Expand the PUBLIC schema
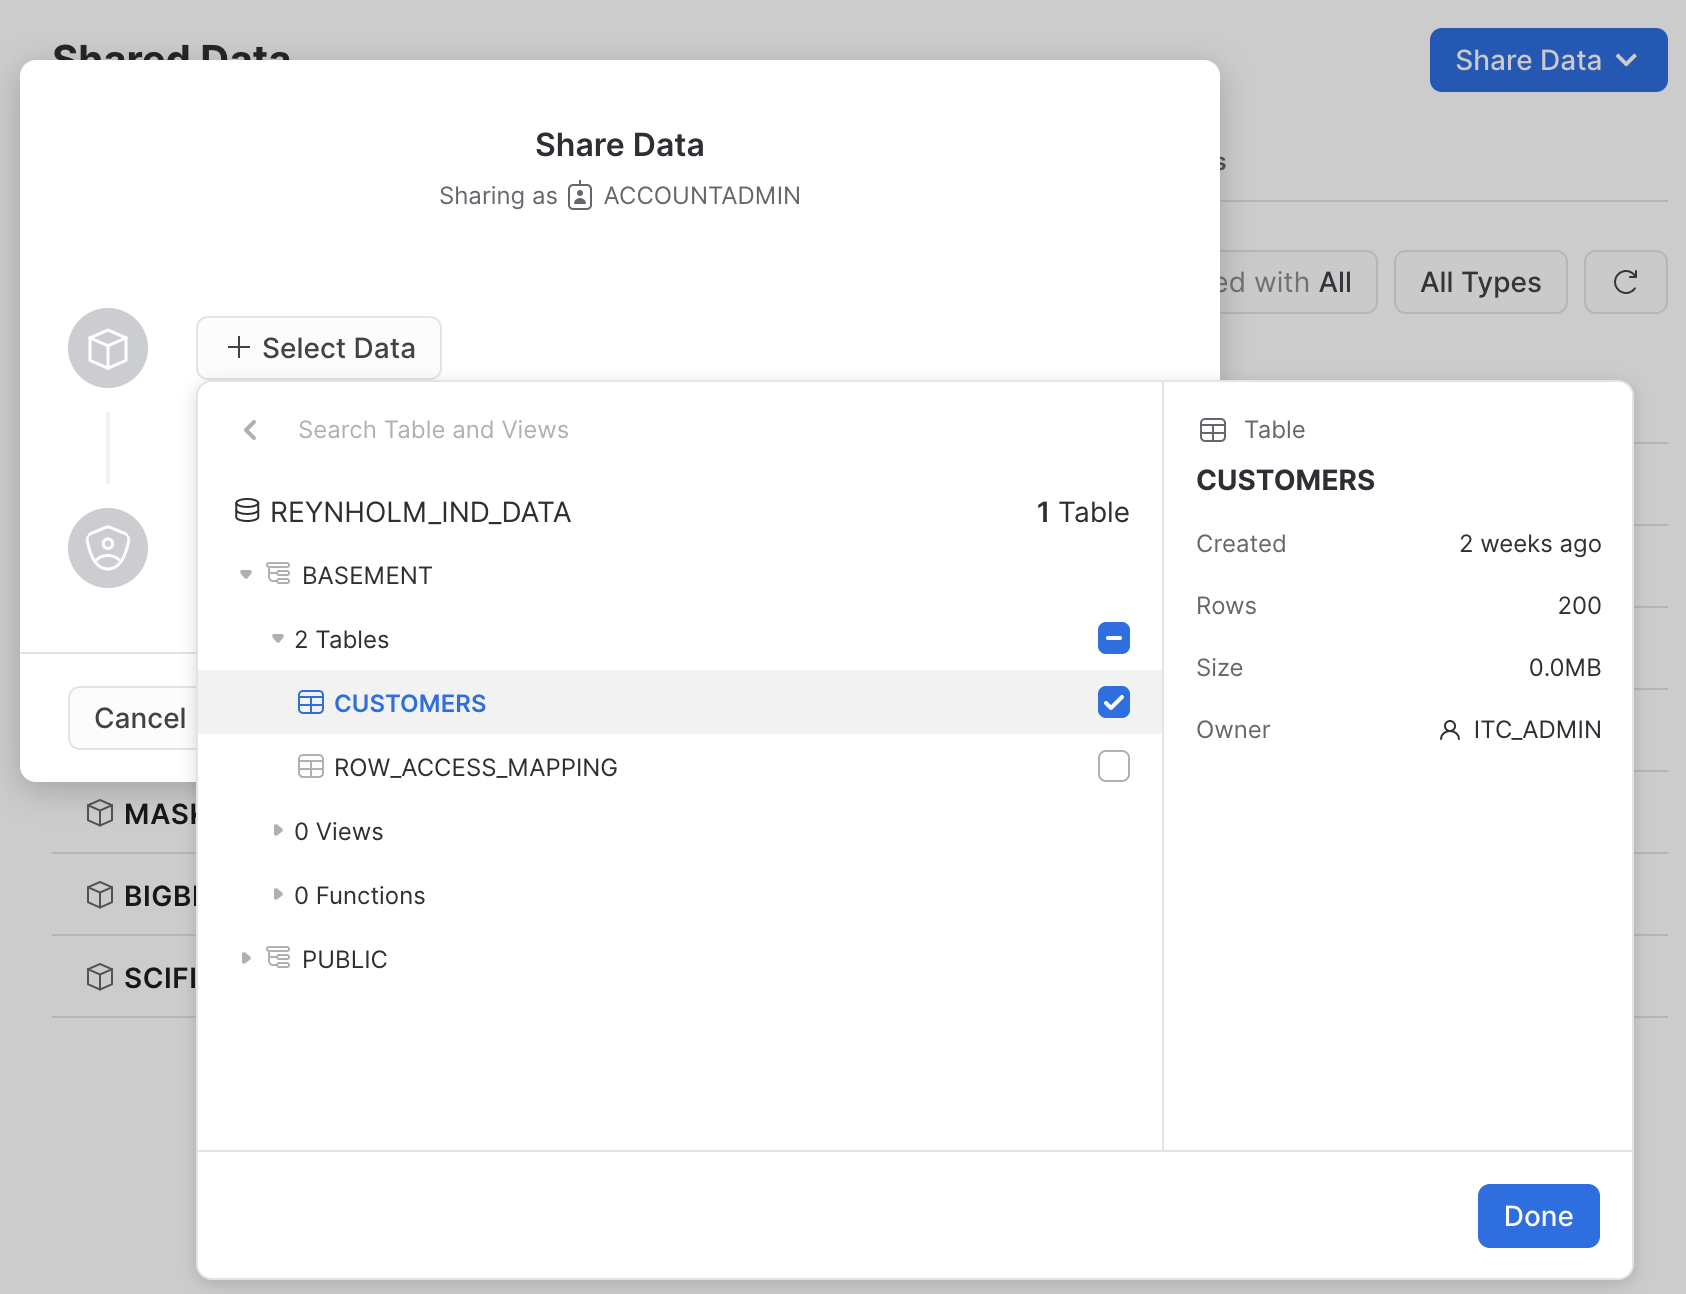 click(x=246, y=958)
